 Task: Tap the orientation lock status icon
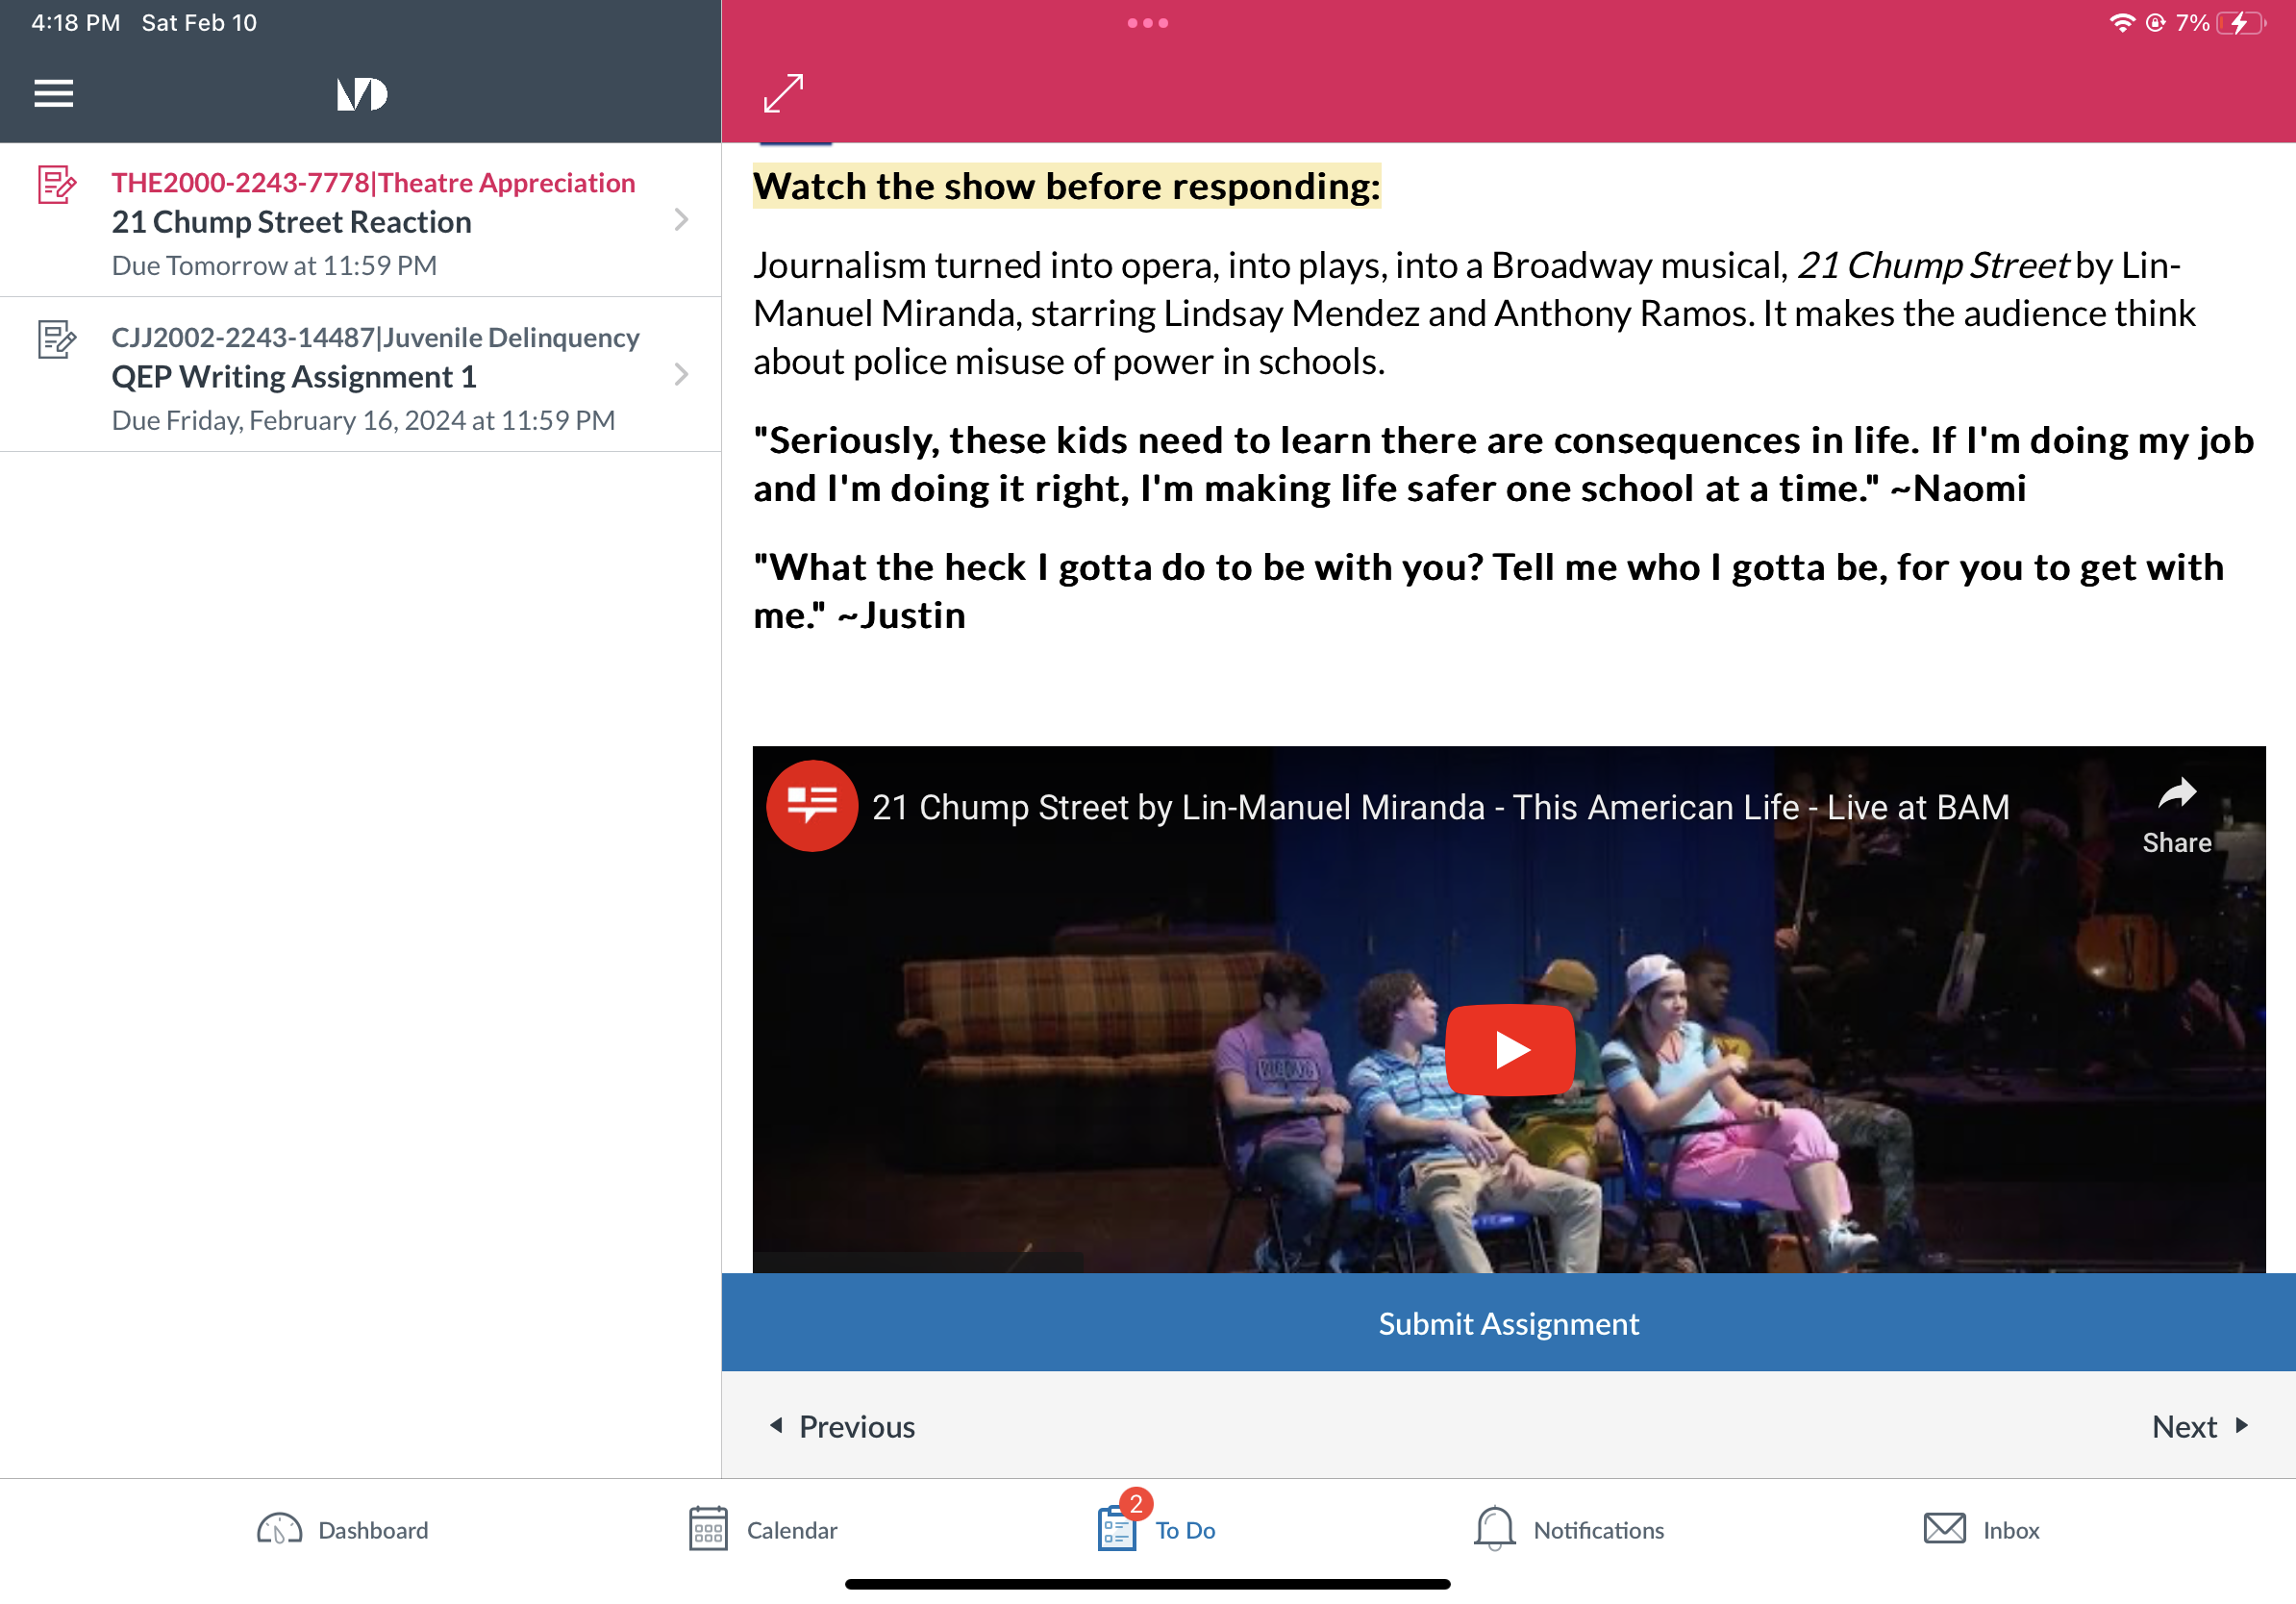point(2156,22)
